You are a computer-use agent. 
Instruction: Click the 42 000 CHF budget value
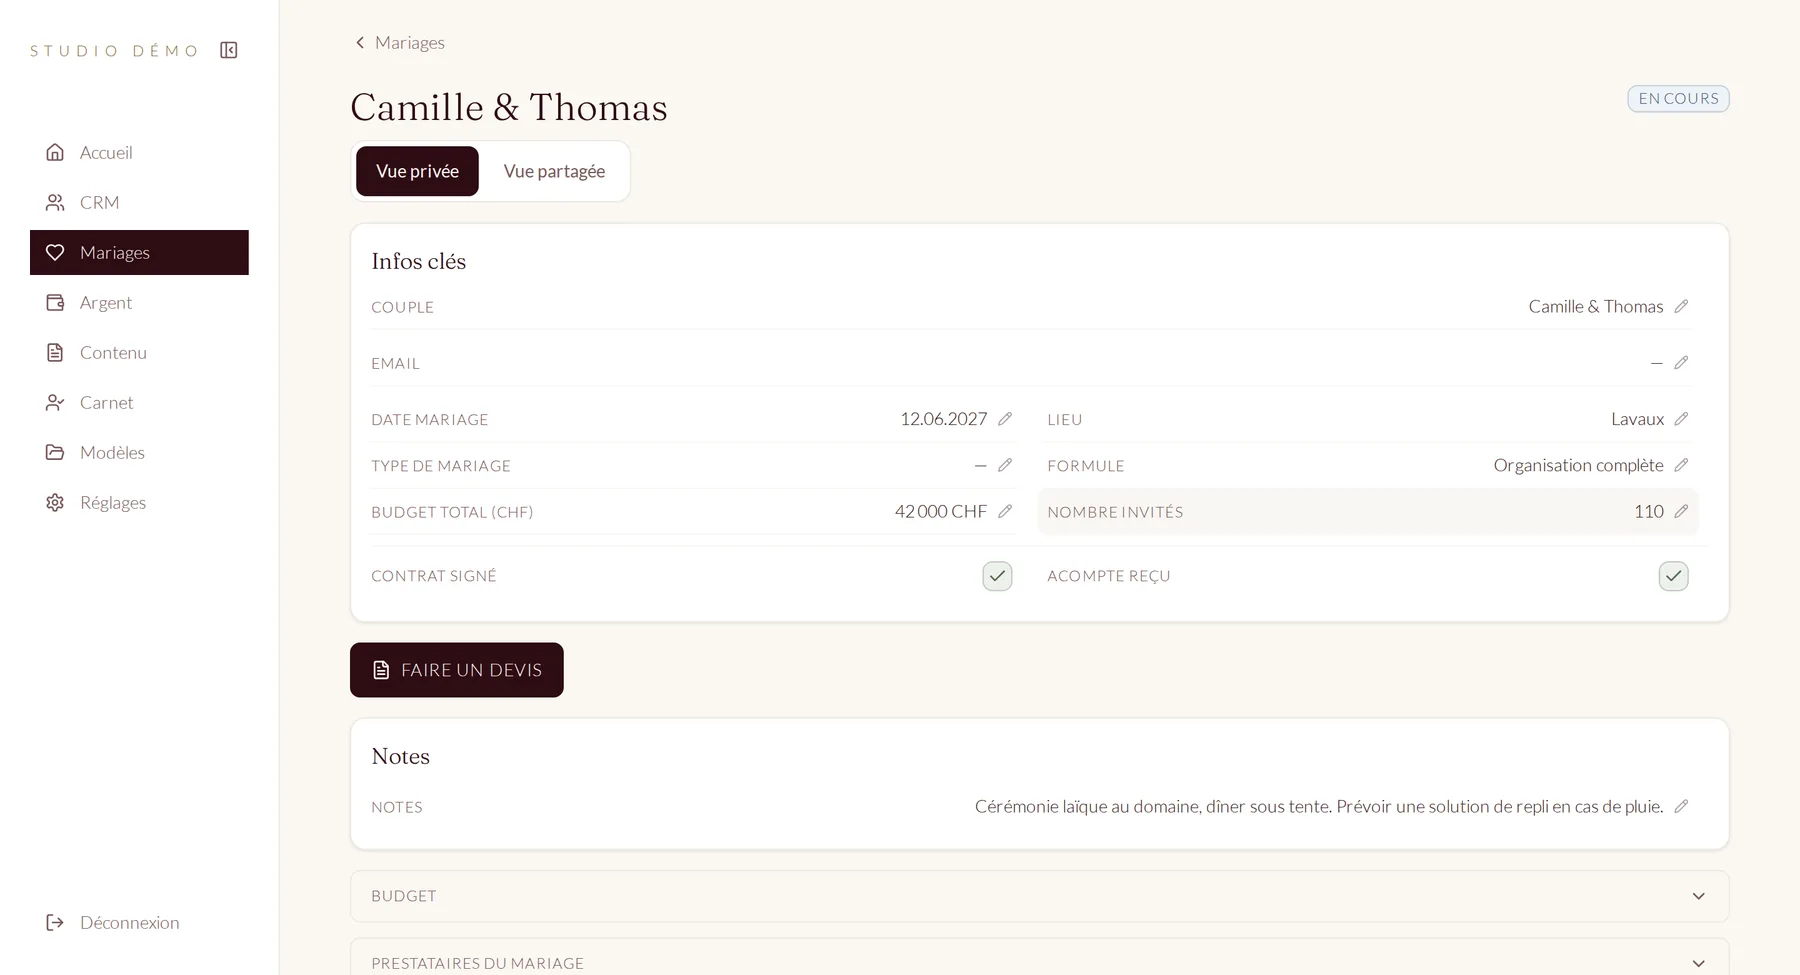tap(940, 511)
